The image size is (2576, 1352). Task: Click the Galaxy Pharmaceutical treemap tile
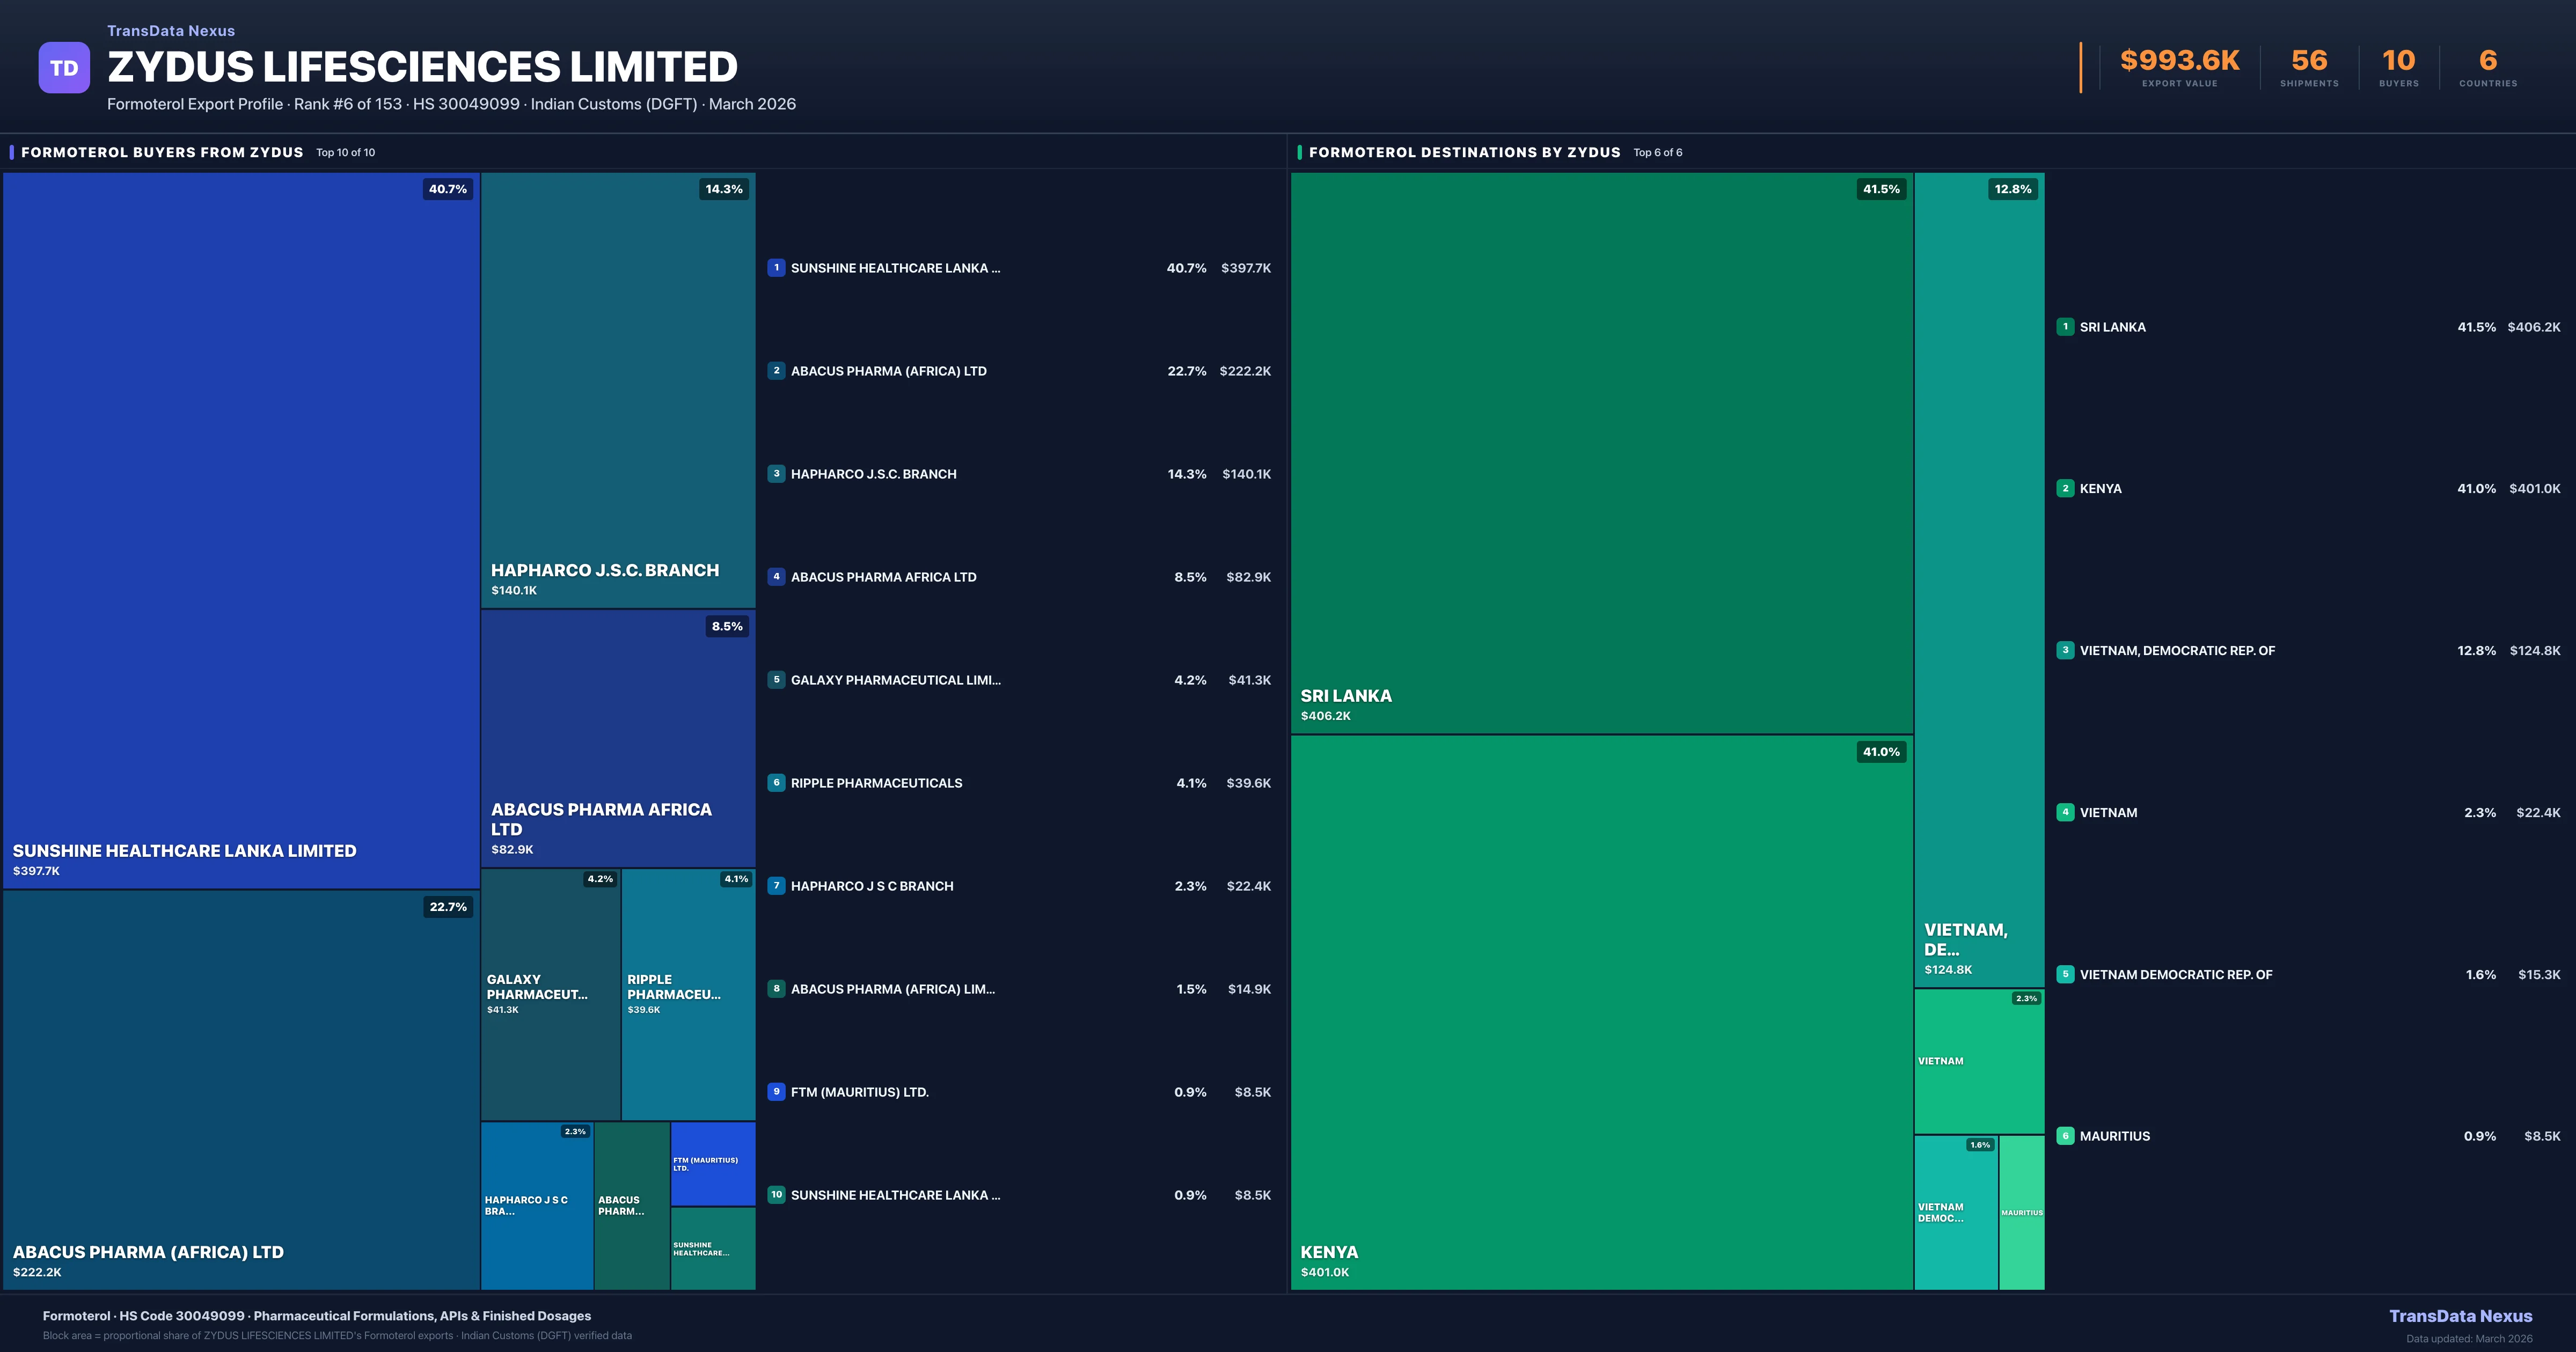pos(550,994)
